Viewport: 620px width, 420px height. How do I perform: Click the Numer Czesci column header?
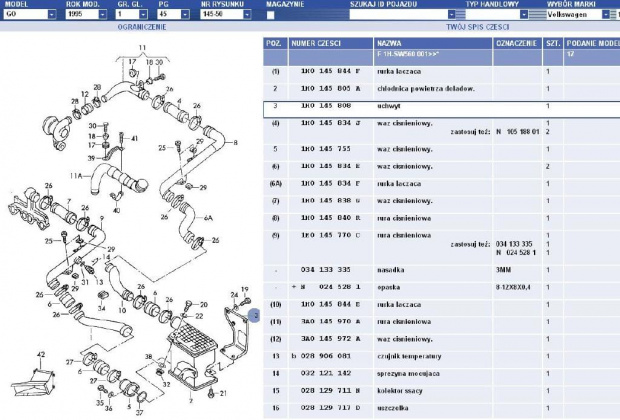coord(320,45)
